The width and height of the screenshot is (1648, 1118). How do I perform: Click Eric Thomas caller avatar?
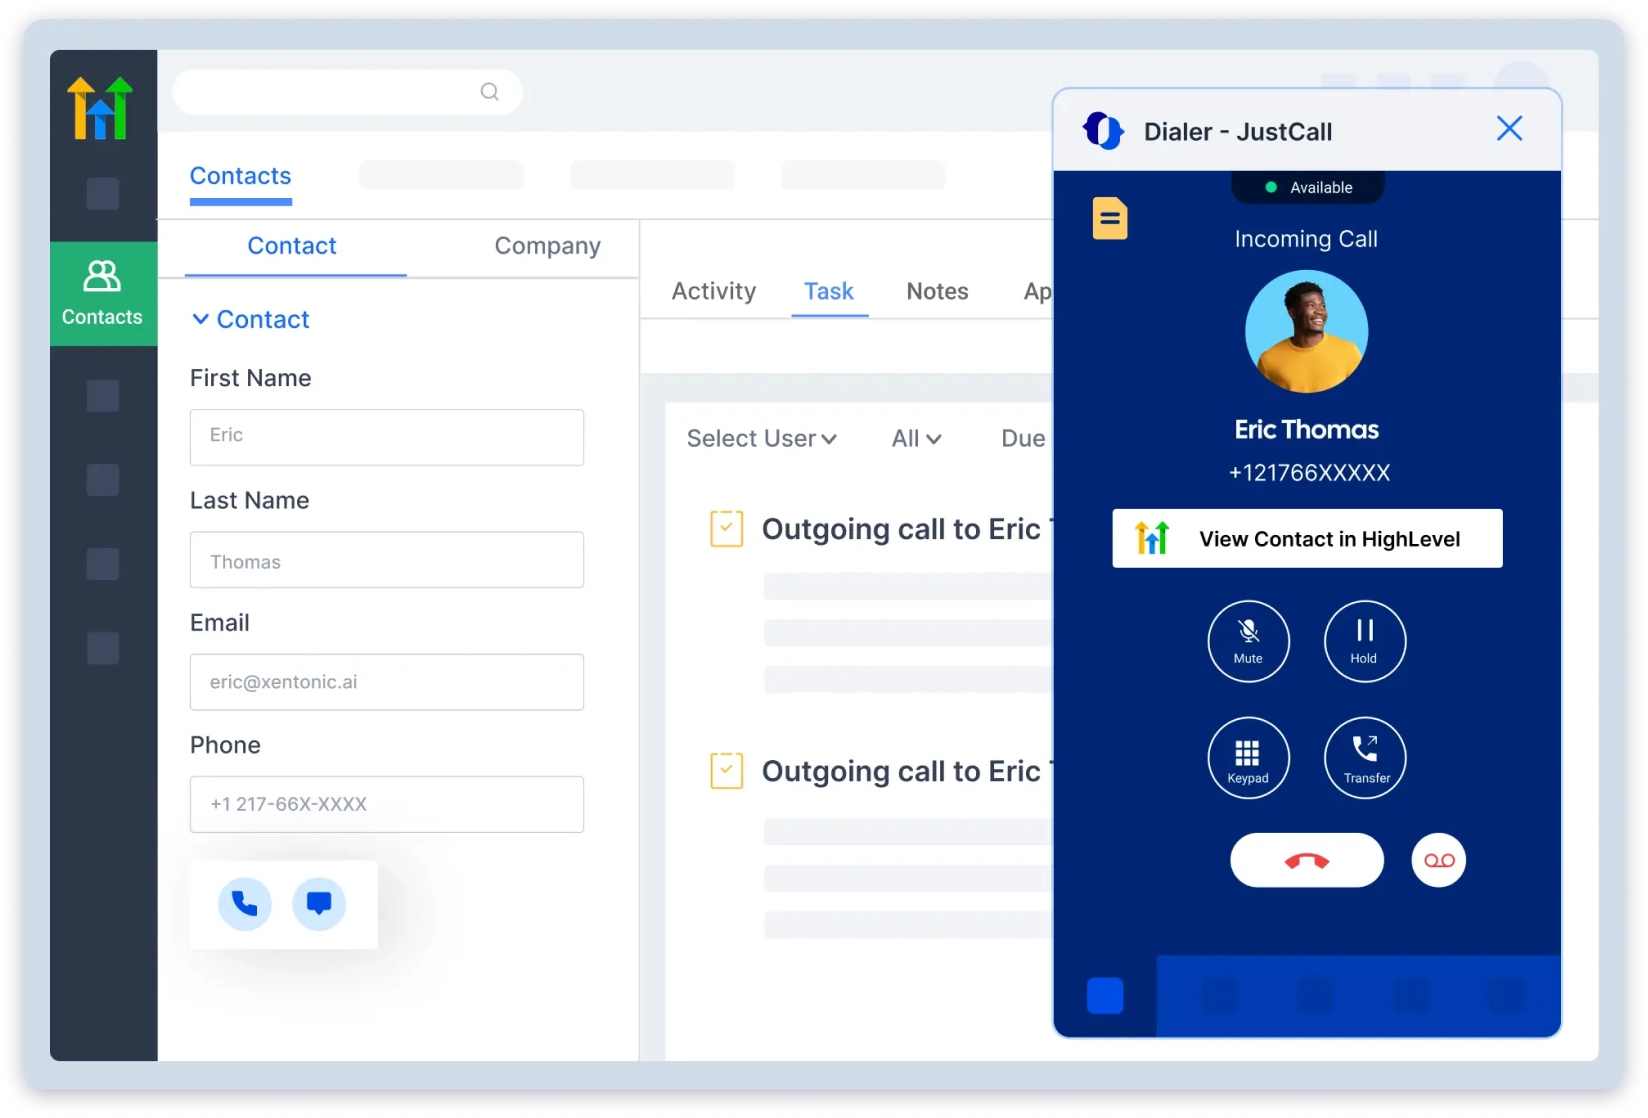click(1306, 332)
